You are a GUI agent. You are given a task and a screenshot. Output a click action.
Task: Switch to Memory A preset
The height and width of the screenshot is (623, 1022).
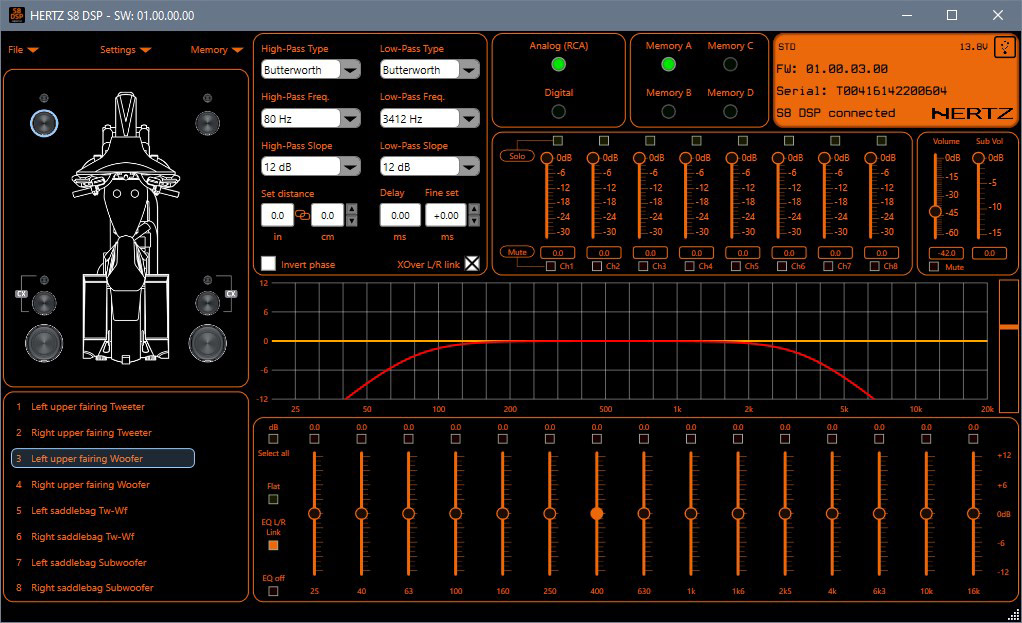tap(668, 65)
